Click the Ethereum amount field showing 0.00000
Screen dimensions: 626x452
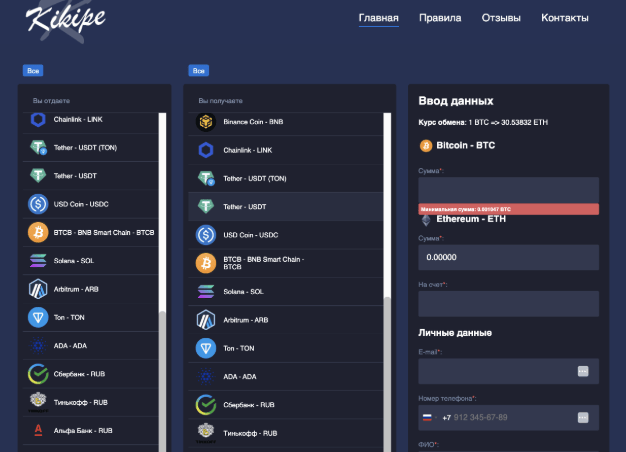pyautogui.click(x=508, y=257)
